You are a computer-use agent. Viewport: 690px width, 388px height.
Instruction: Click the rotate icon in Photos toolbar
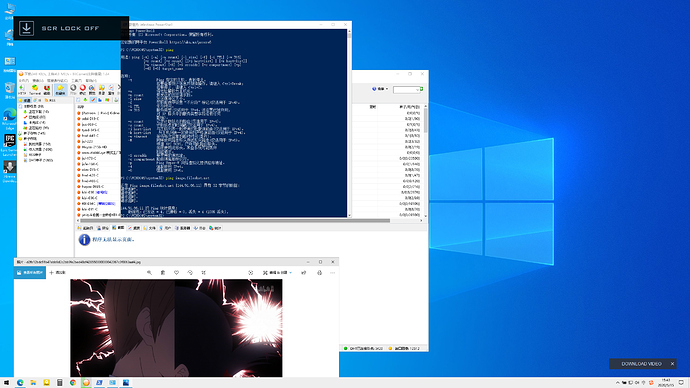pos(190,273)
